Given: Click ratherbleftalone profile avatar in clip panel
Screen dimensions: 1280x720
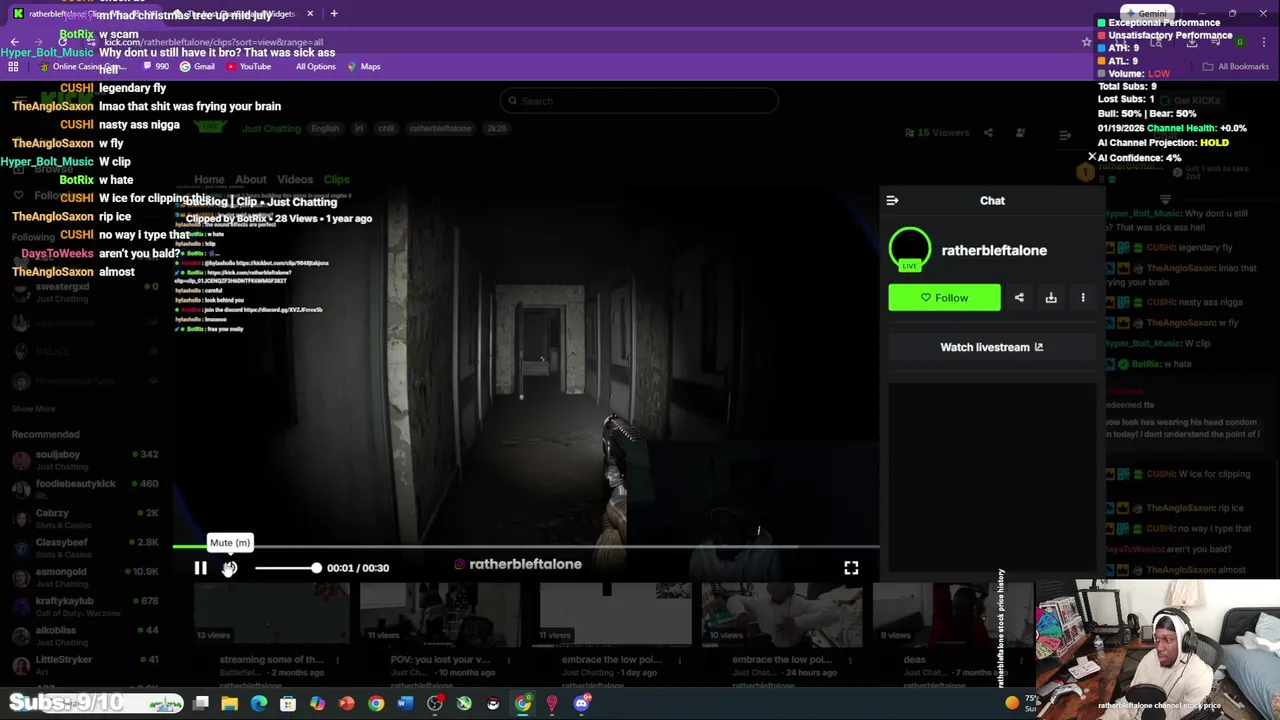Looking at the screenshot, I should pos(910,250).
